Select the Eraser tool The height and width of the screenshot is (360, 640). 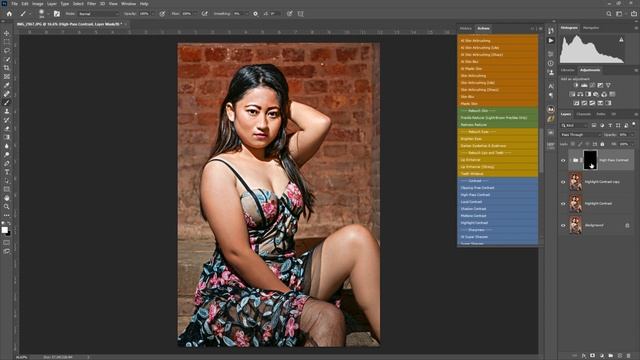tap(7, 129)
